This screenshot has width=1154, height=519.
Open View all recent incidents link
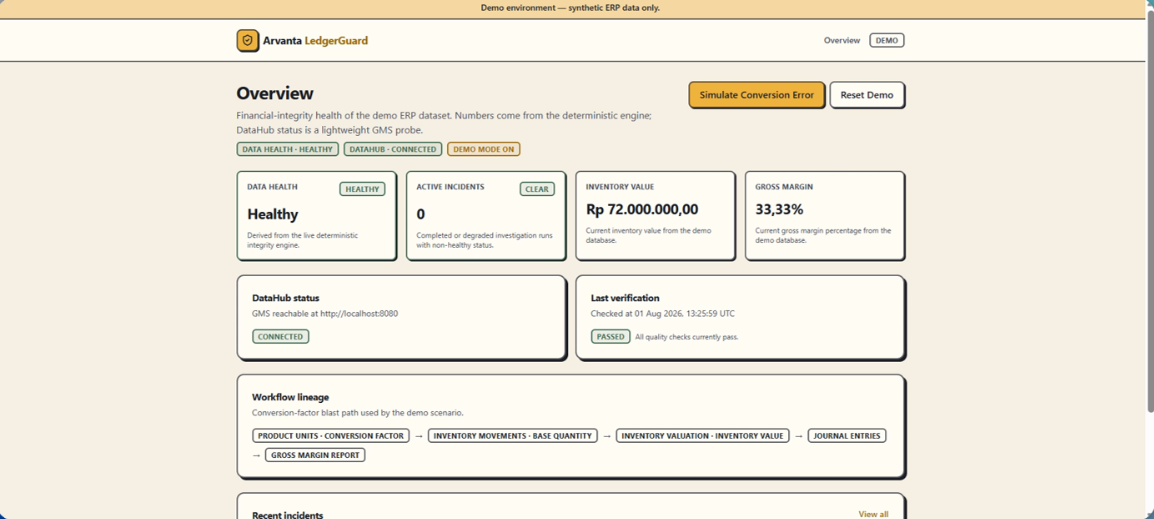[x=873, y=514]
